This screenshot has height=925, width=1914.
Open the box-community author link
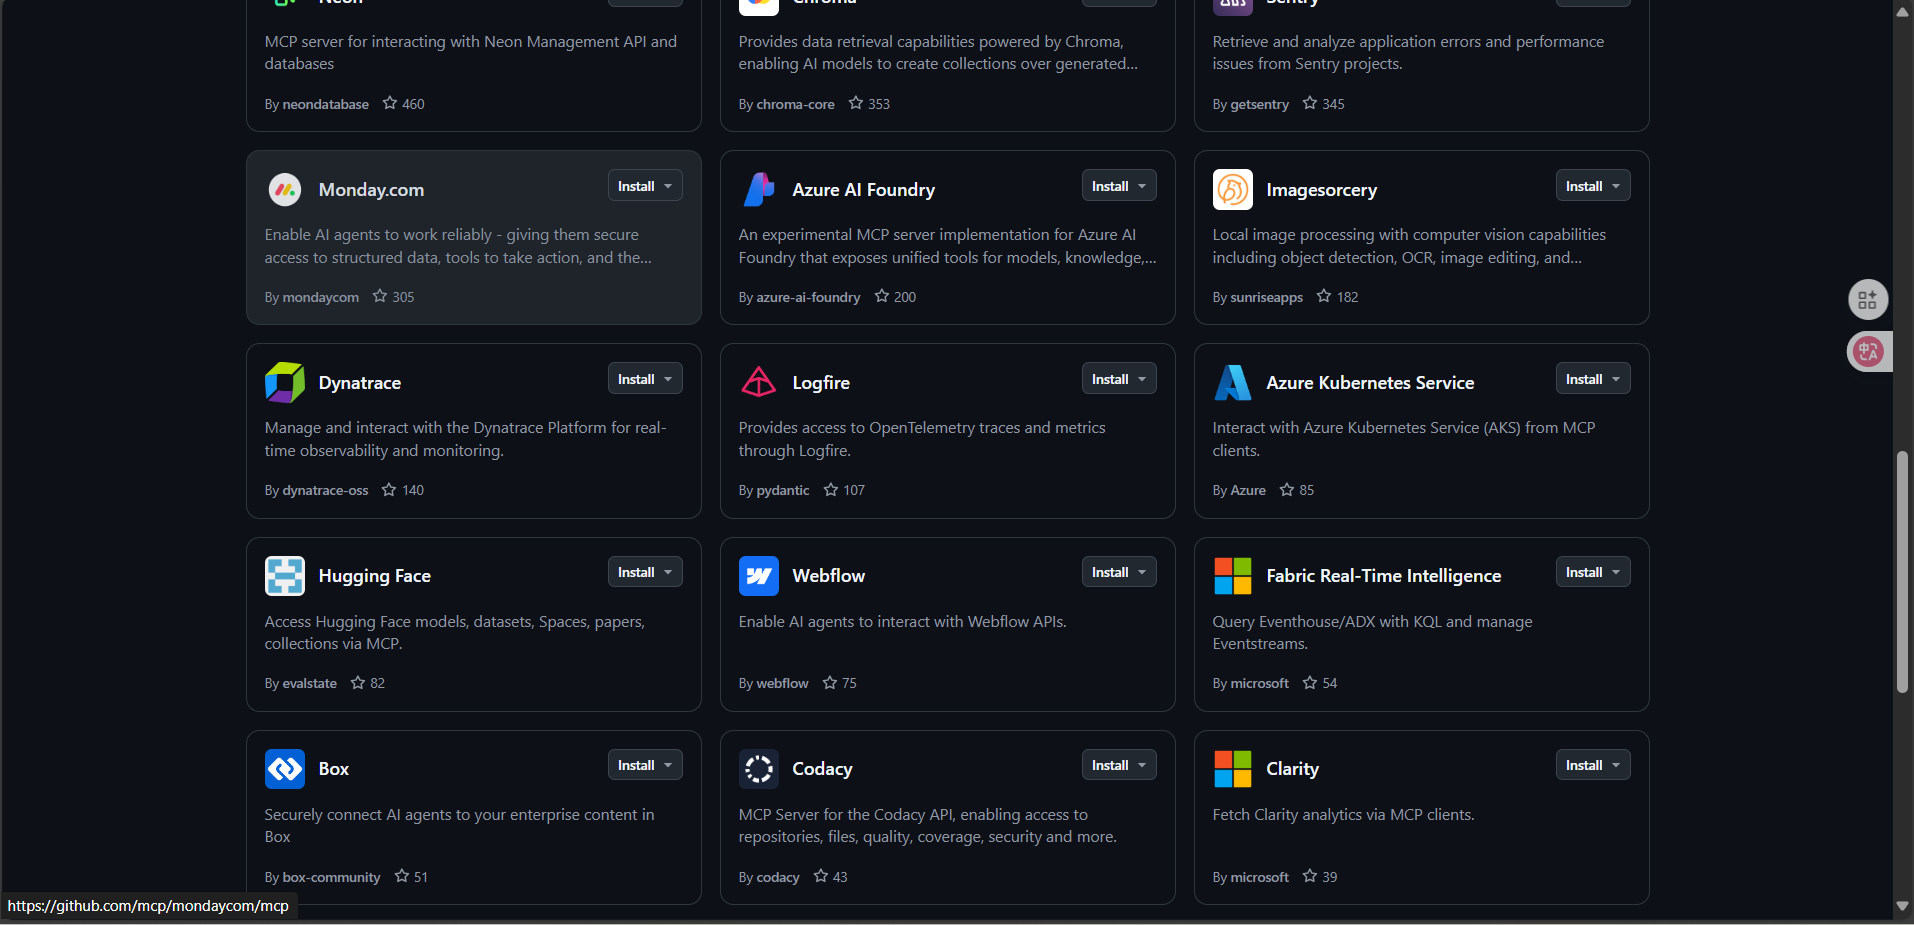point(331,878)
